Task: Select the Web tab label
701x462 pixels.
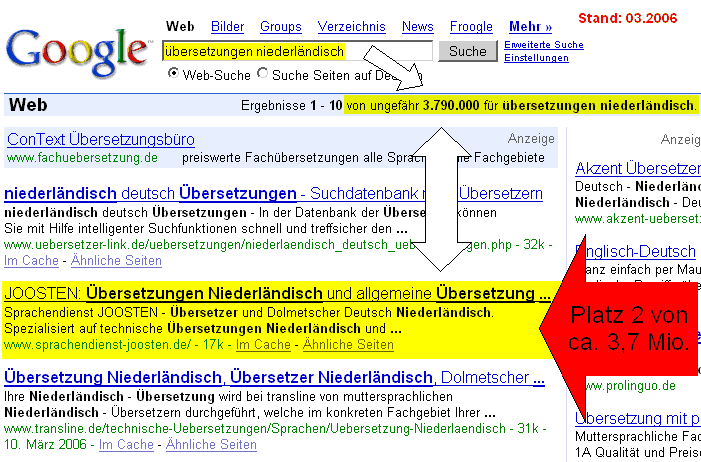Action: tap(180, 27)
